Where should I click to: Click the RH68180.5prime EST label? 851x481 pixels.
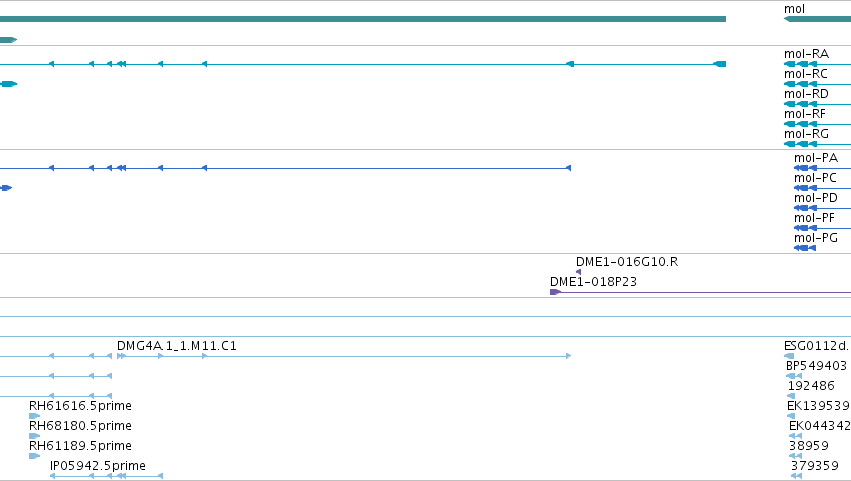click(80, 426)
